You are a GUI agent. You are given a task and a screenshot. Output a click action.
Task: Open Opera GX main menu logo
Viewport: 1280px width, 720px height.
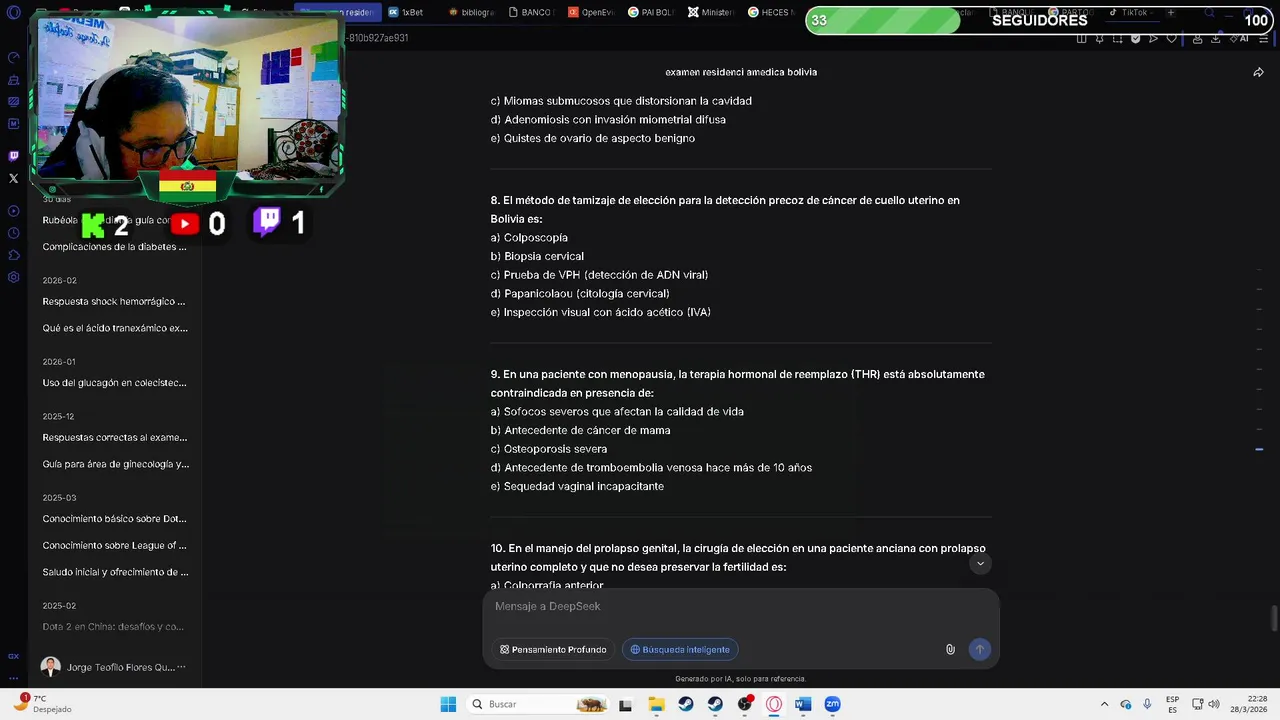tap(13, 13)
